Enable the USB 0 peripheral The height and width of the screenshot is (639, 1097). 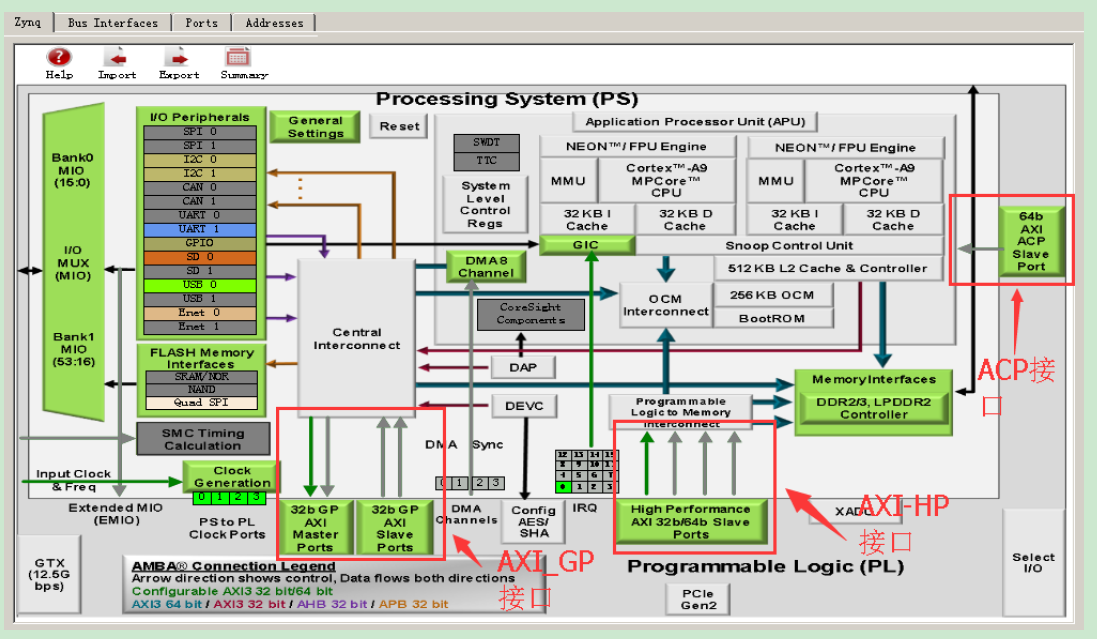click(200, 284)
